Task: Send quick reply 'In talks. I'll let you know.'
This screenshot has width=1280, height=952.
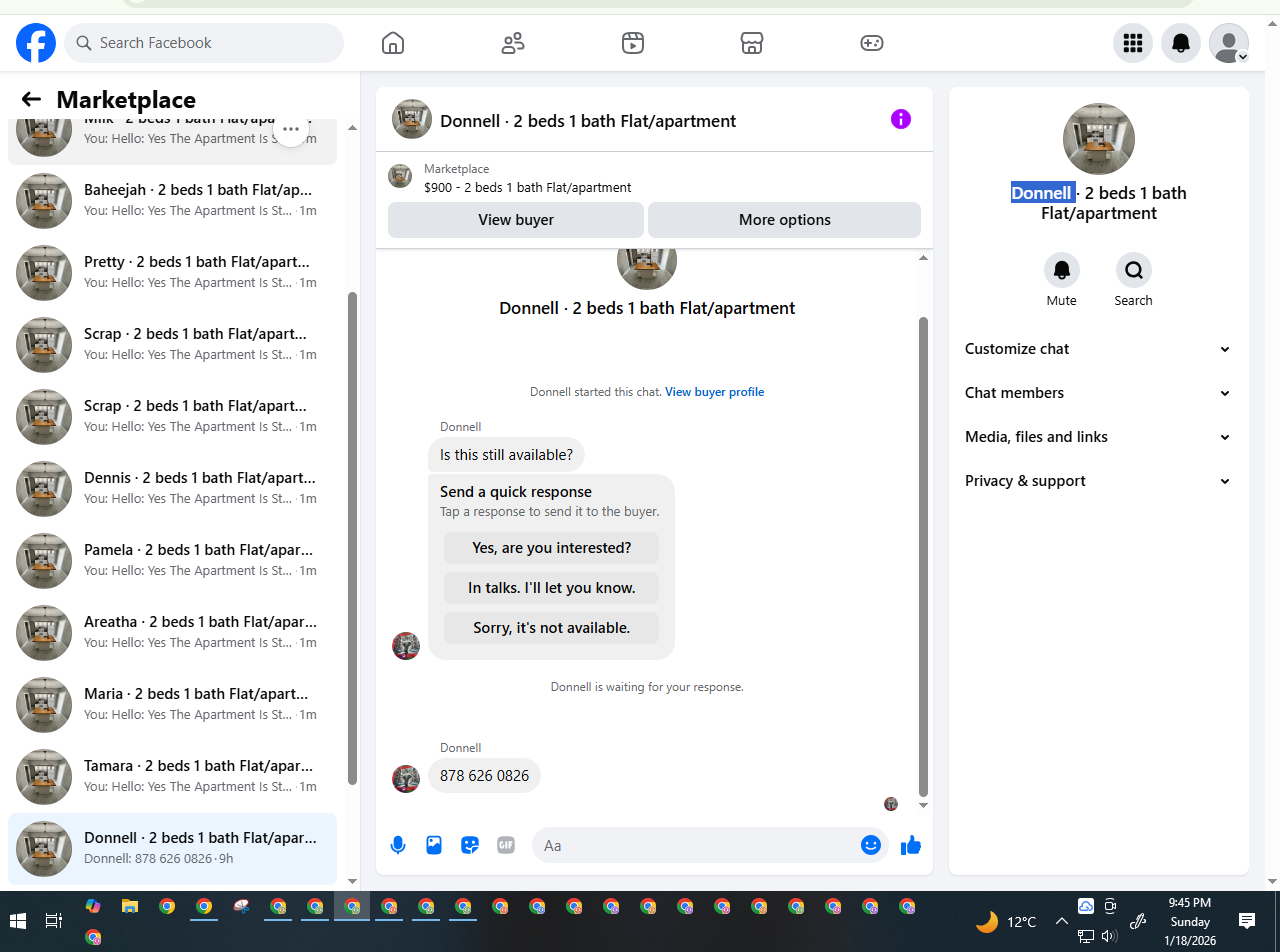Action: 552,588
